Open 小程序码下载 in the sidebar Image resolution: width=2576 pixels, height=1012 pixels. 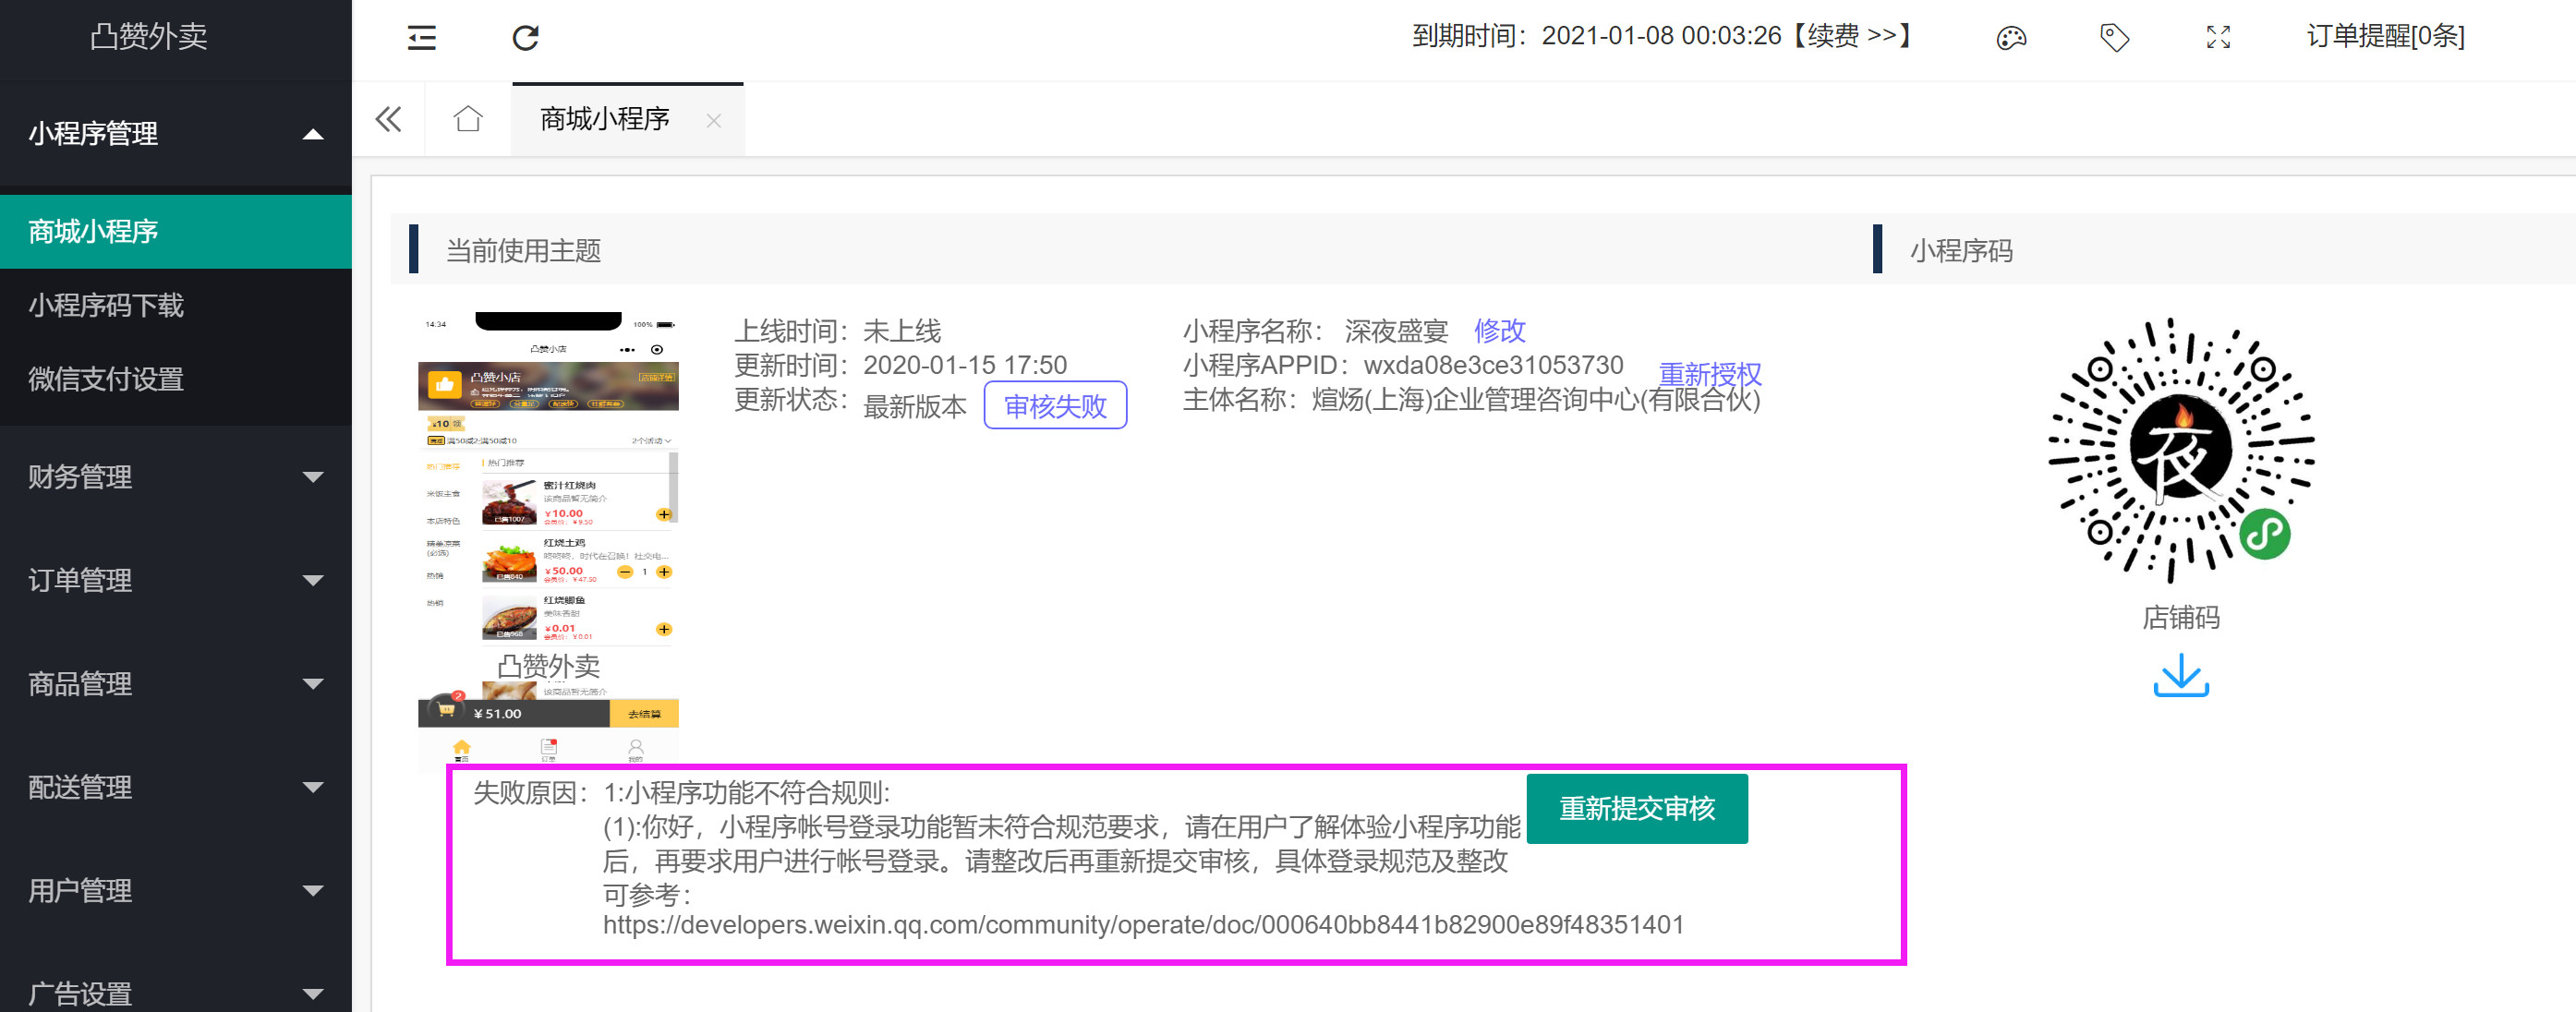[x=106, y=305]
